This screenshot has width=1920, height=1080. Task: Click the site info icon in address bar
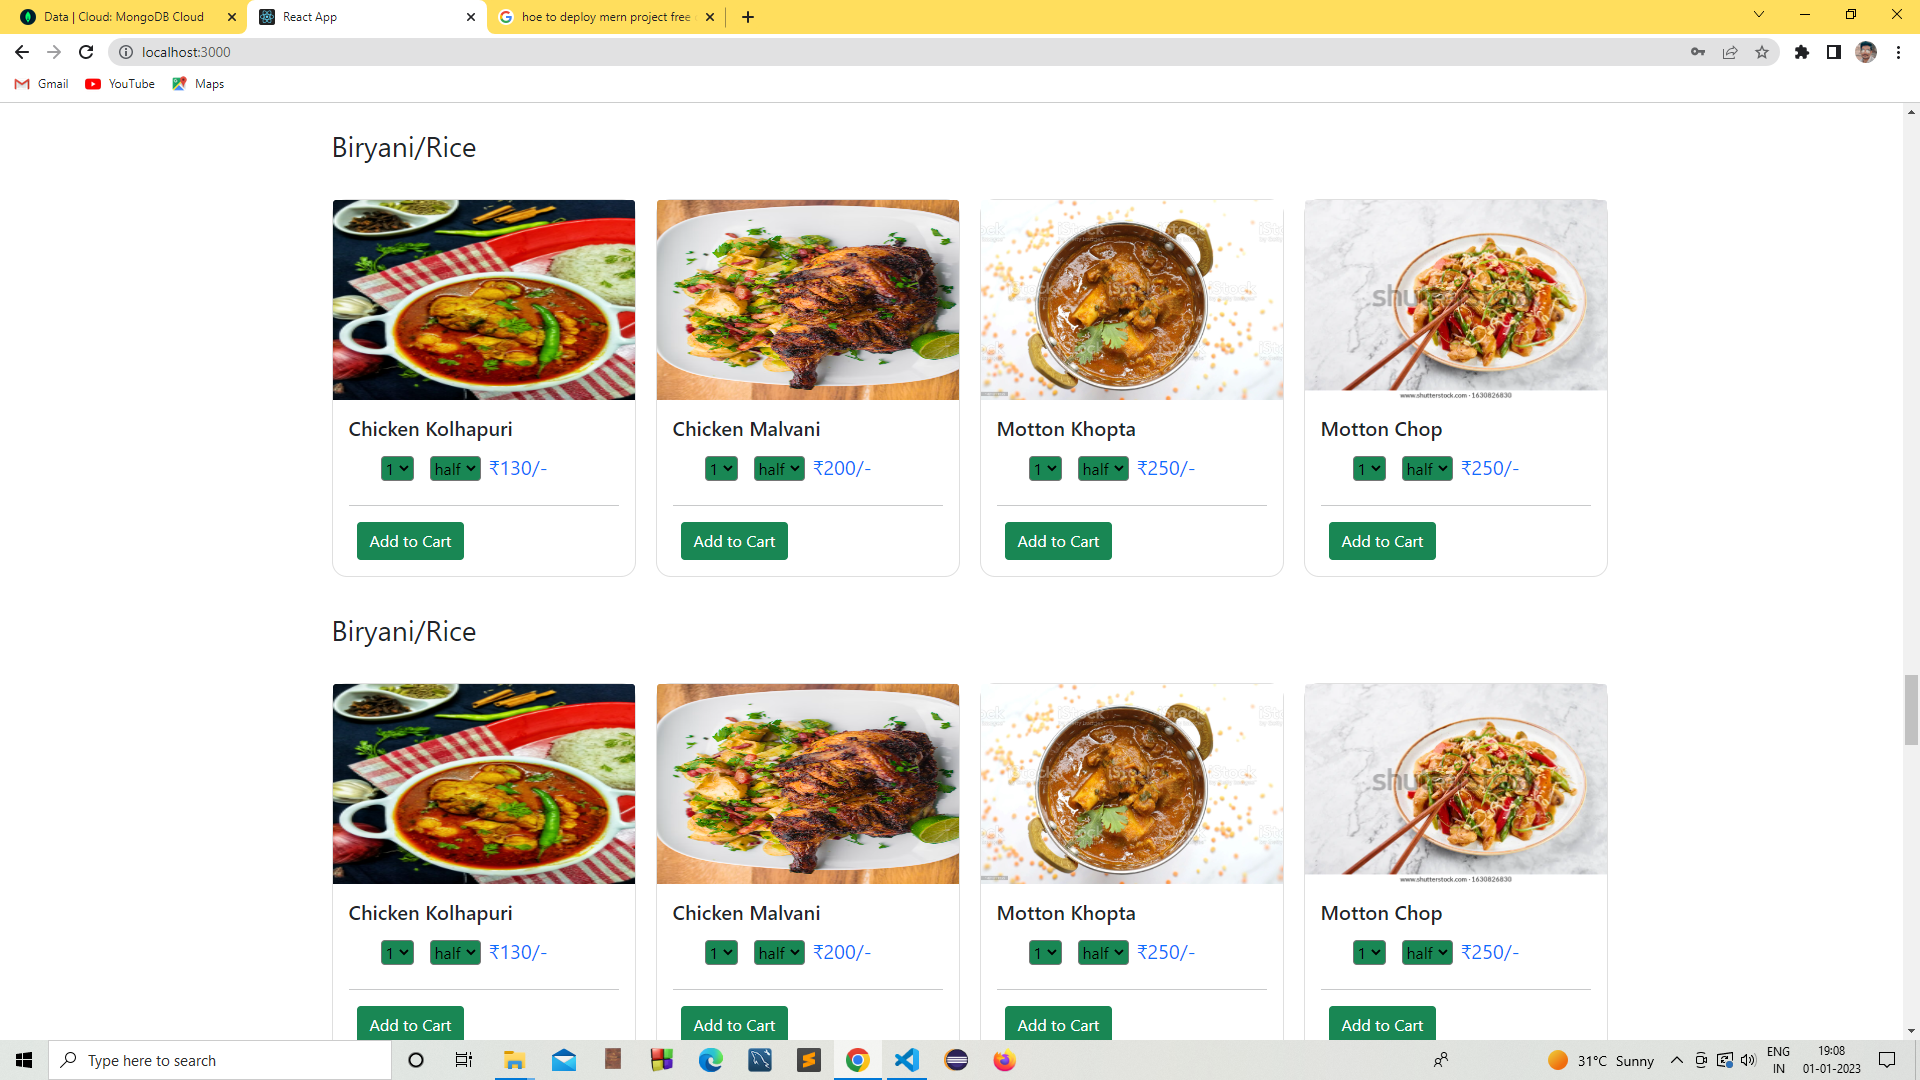pos(126,52)
